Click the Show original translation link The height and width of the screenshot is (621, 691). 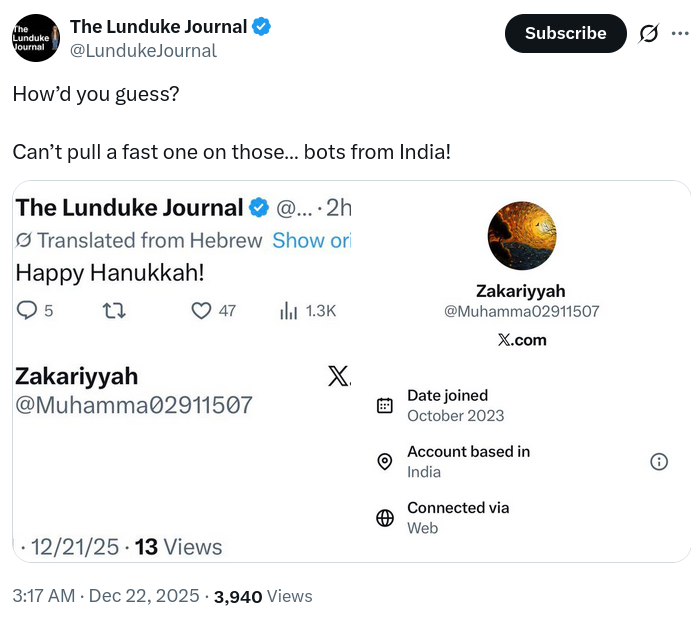pyautogui.click(x=312, y=240)
